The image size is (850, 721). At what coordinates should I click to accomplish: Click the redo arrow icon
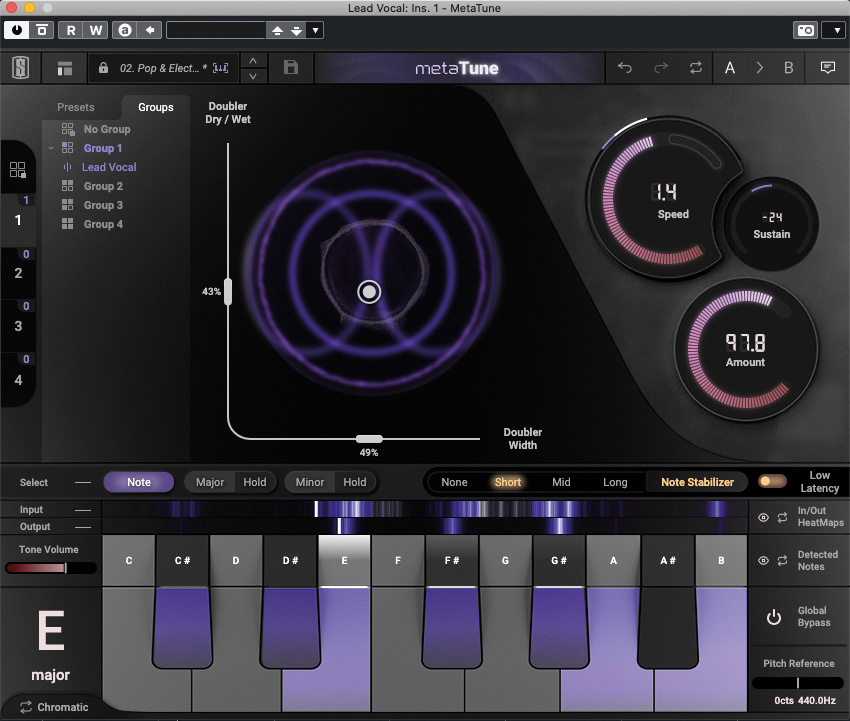[x=660, y=68]
